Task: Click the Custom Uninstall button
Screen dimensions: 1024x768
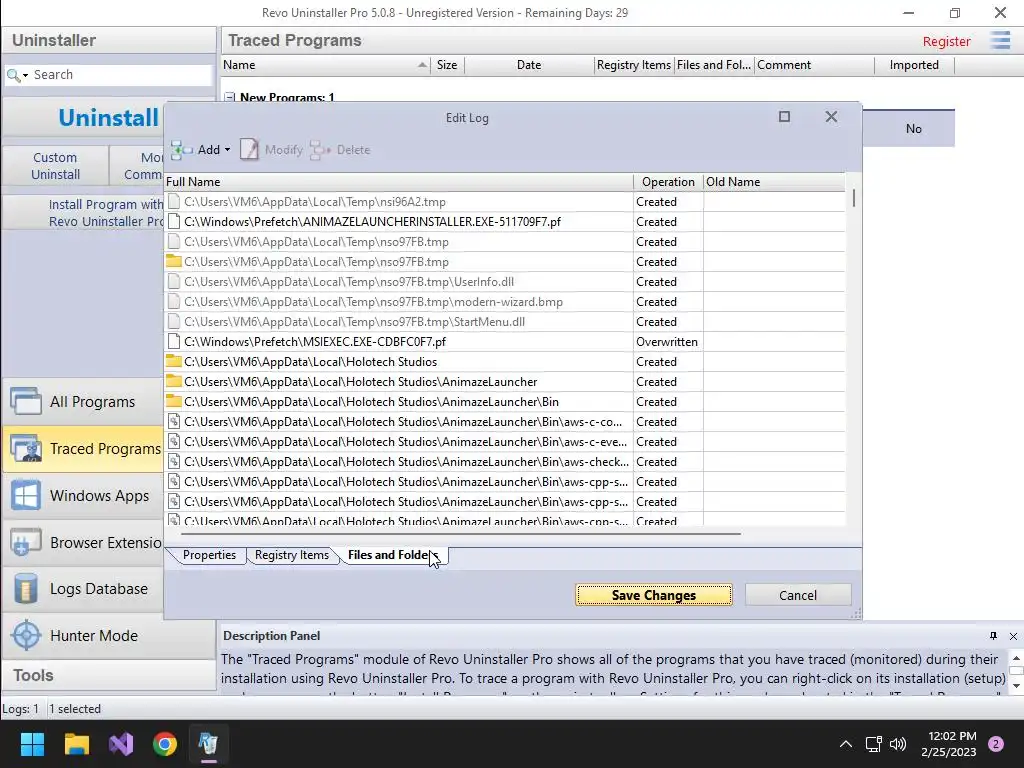Action: 56,166
